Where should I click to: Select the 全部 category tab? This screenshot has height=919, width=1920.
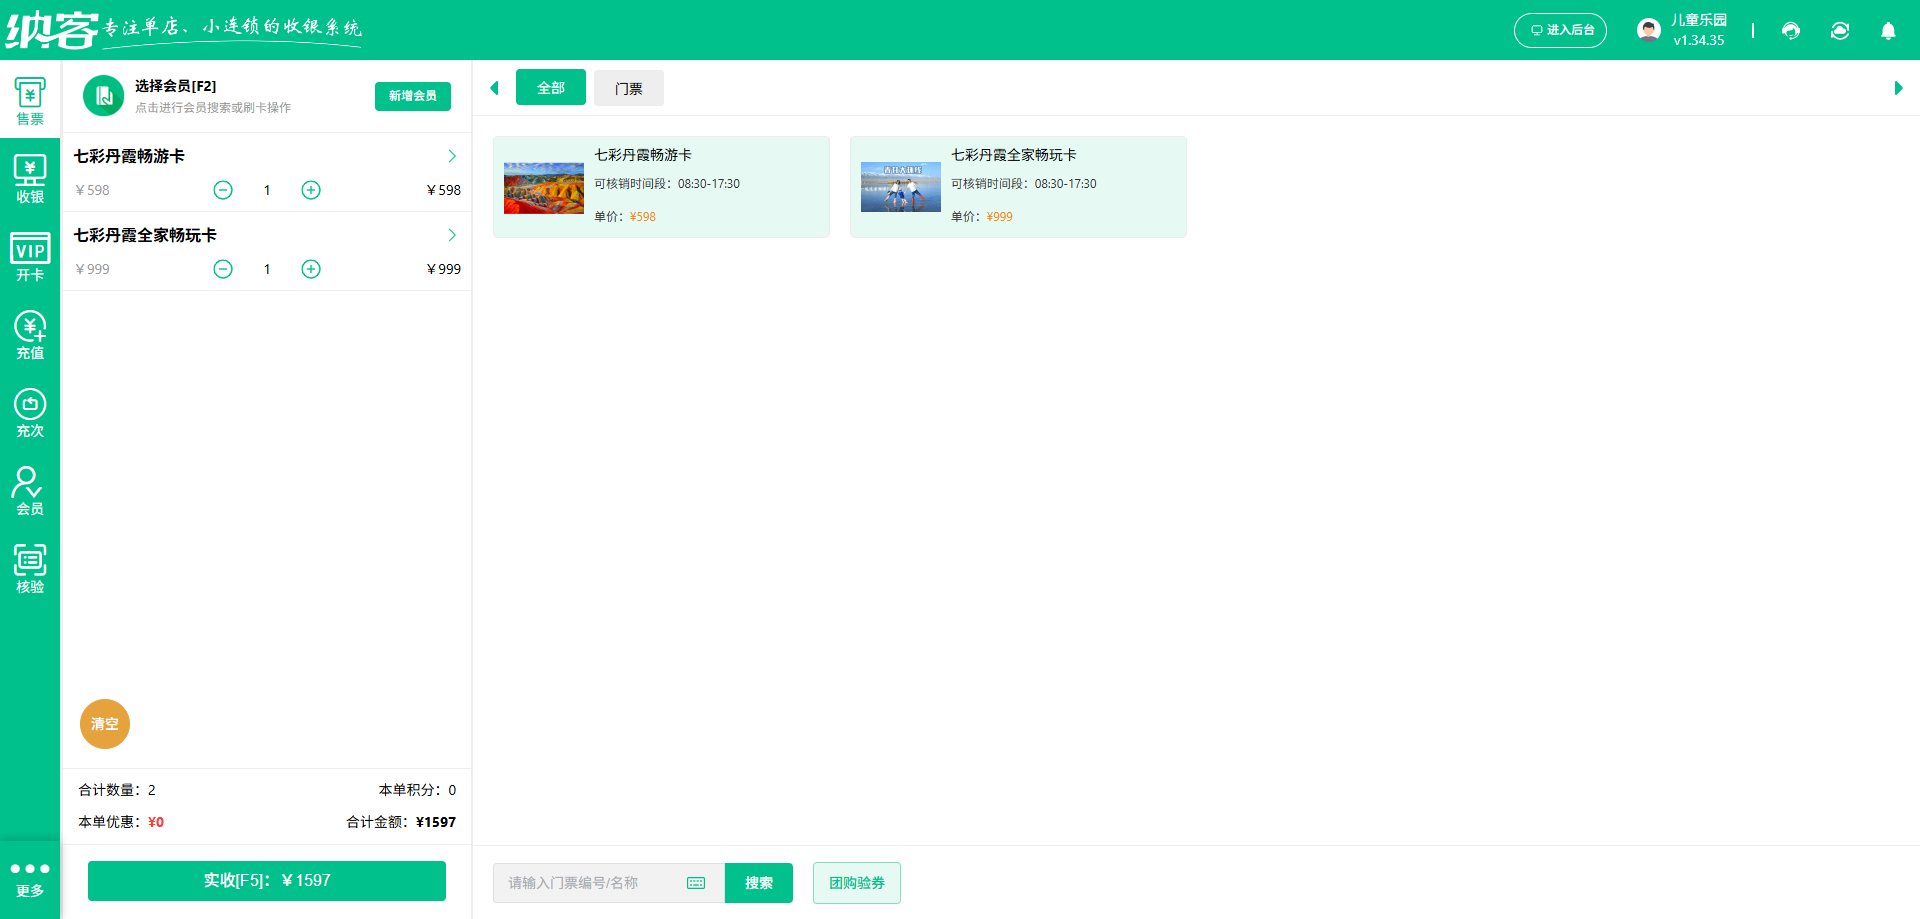pyautogui.click(x=550, y=88)
